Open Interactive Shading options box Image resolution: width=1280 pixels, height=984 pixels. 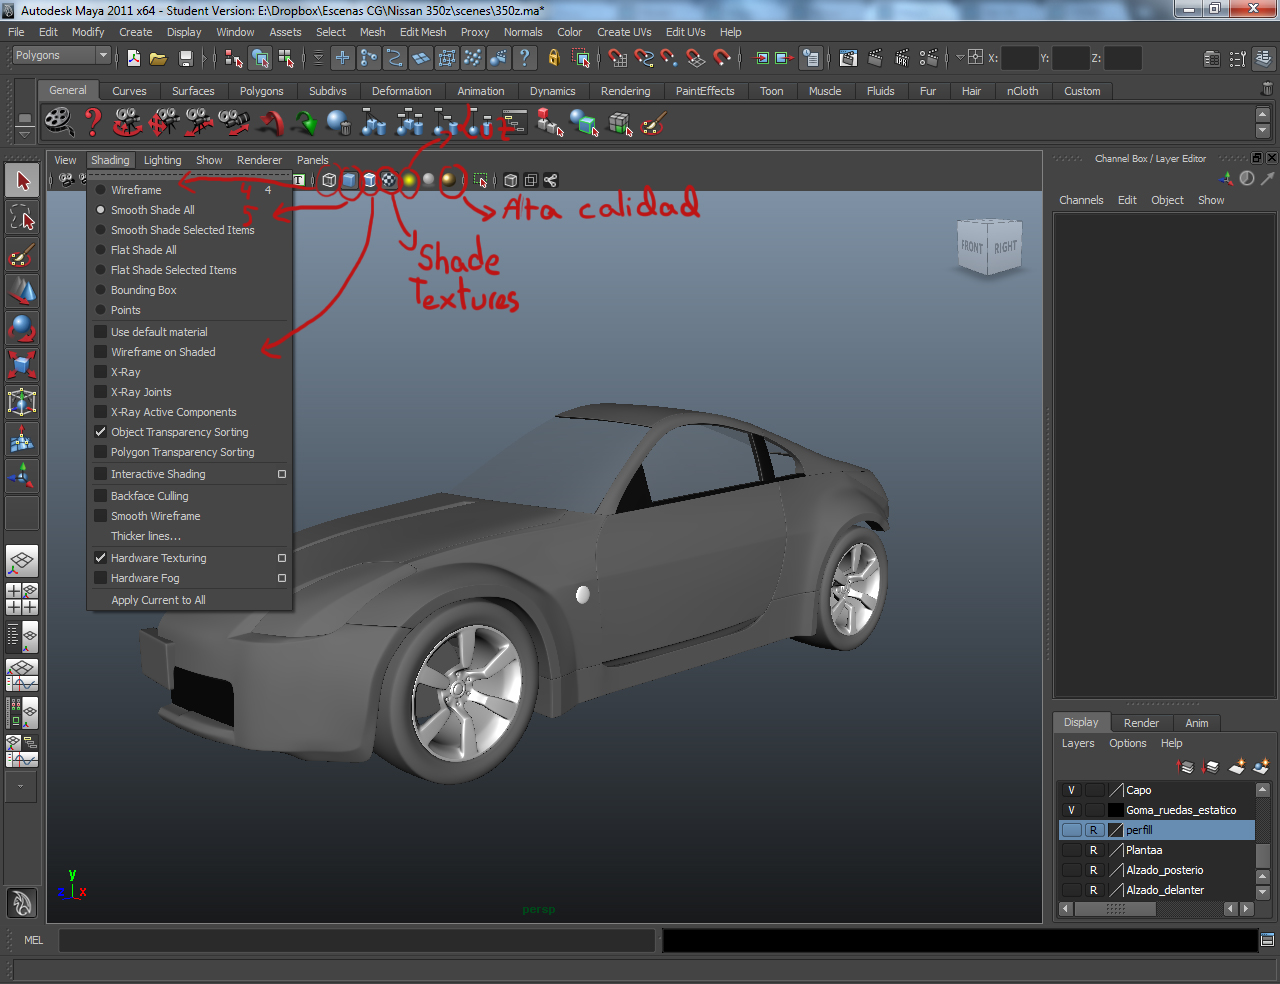tap(282, 474)
